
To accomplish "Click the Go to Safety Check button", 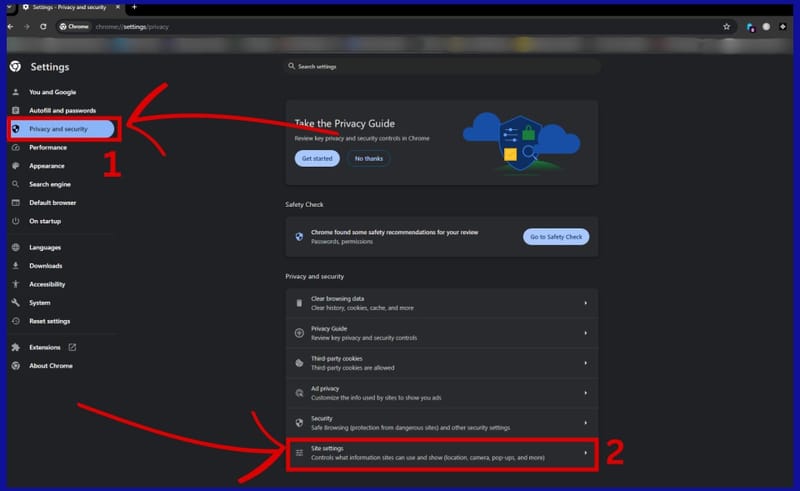I will [555, 237].
